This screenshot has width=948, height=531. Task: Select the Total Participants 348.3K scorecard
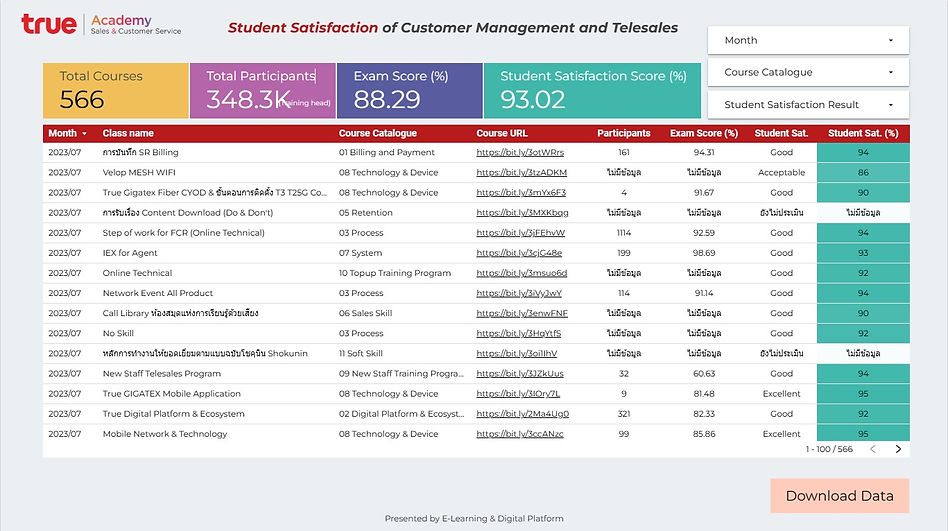coord(262,91)
